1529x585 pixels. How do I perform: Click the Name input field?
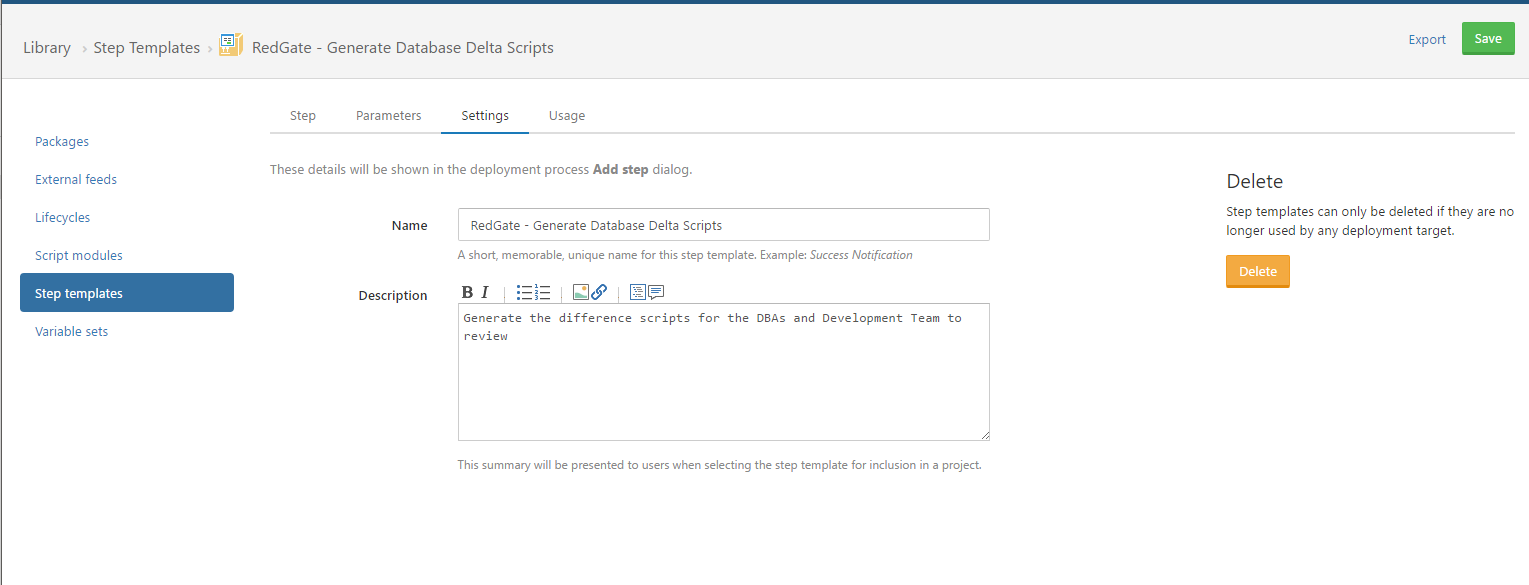pos(724,225)
